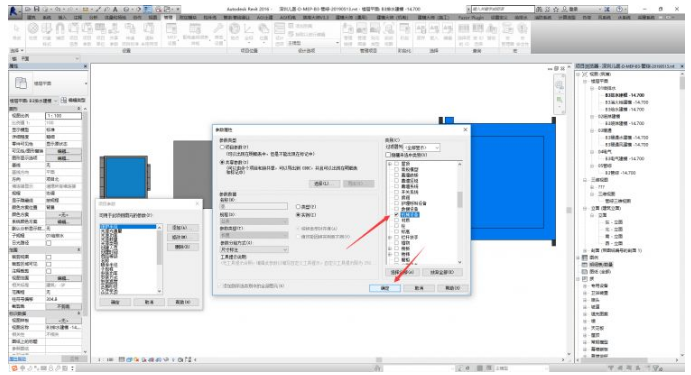This screenshot has height=375, width=691.
Task: Open the Fuzor Plugin ribbon tab
Action: (471, 17)
